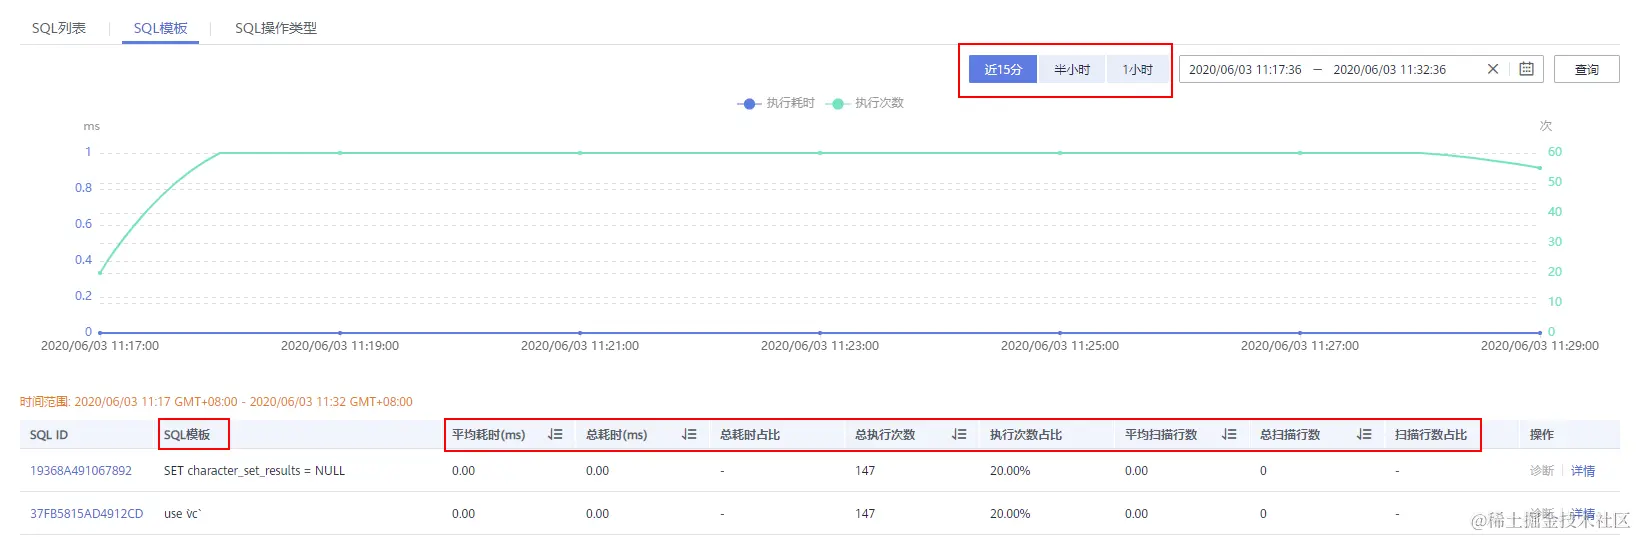Screen dimensions: 1637x537
Task: Click the 时间范围 summary text
Action: point(216,401)
